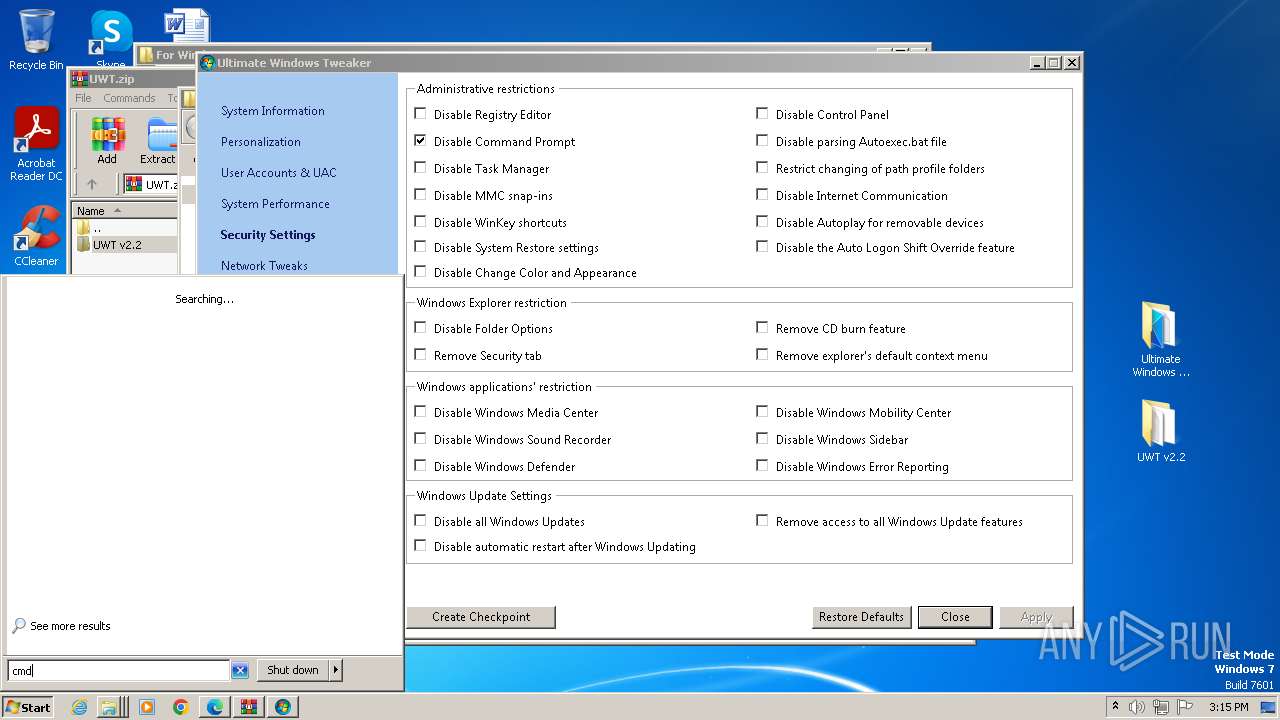Open the Recycle Bin desktop icon
The height and width of the screenshot is (720, 1280).
pos(36,40)
